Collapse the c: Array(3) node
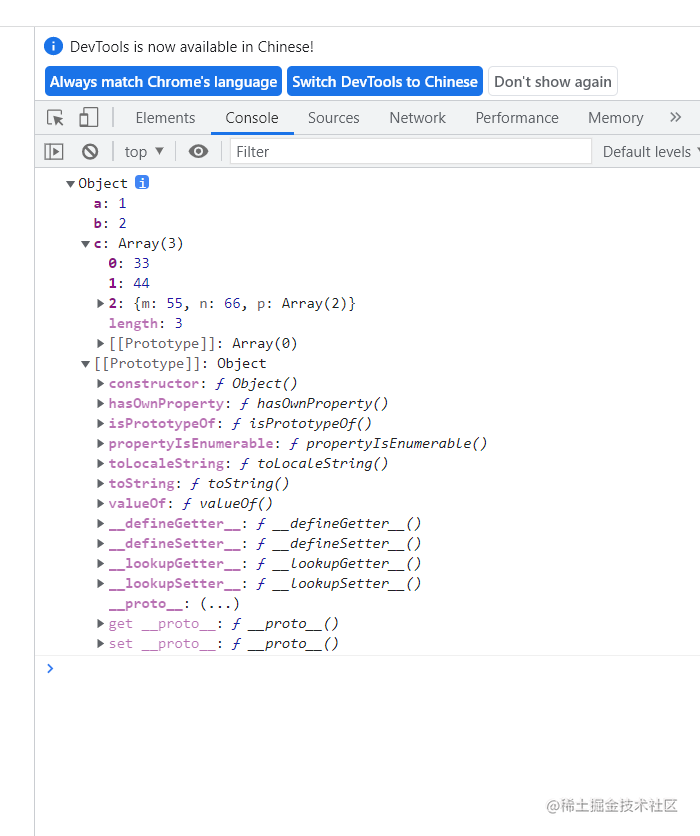The height and width of the screenshot is (836, 700). tap(85, 244)
